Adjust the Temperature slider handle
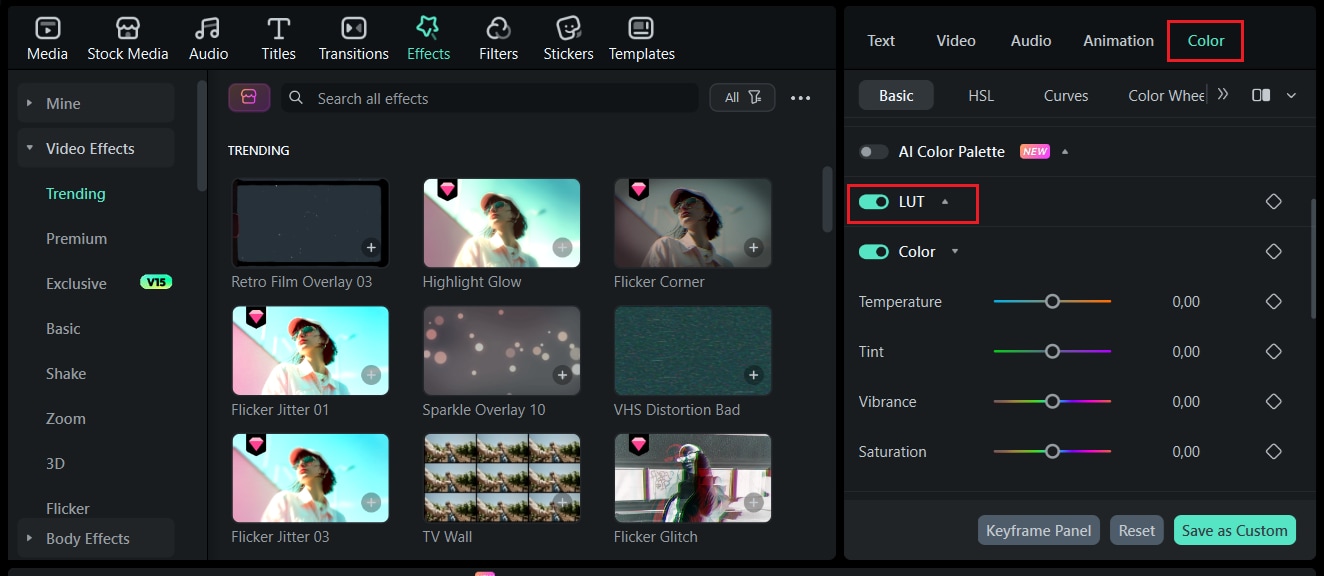Viewport: 1324px width, 576px height. [1052, 301]
